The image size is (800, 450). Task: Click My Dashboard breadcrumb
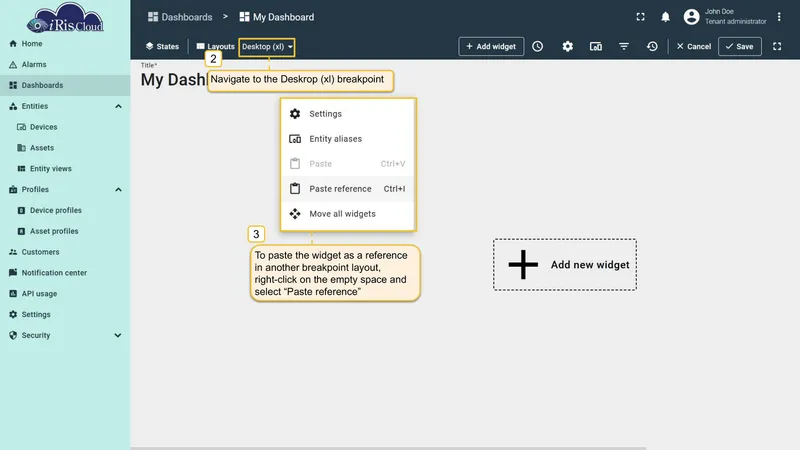coord(277,17)
